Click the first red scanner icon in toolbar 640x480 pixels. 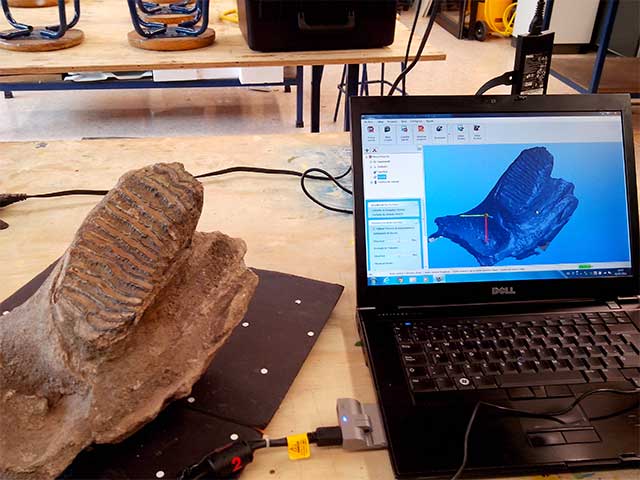pyautogui.click(x=371, y=129)
